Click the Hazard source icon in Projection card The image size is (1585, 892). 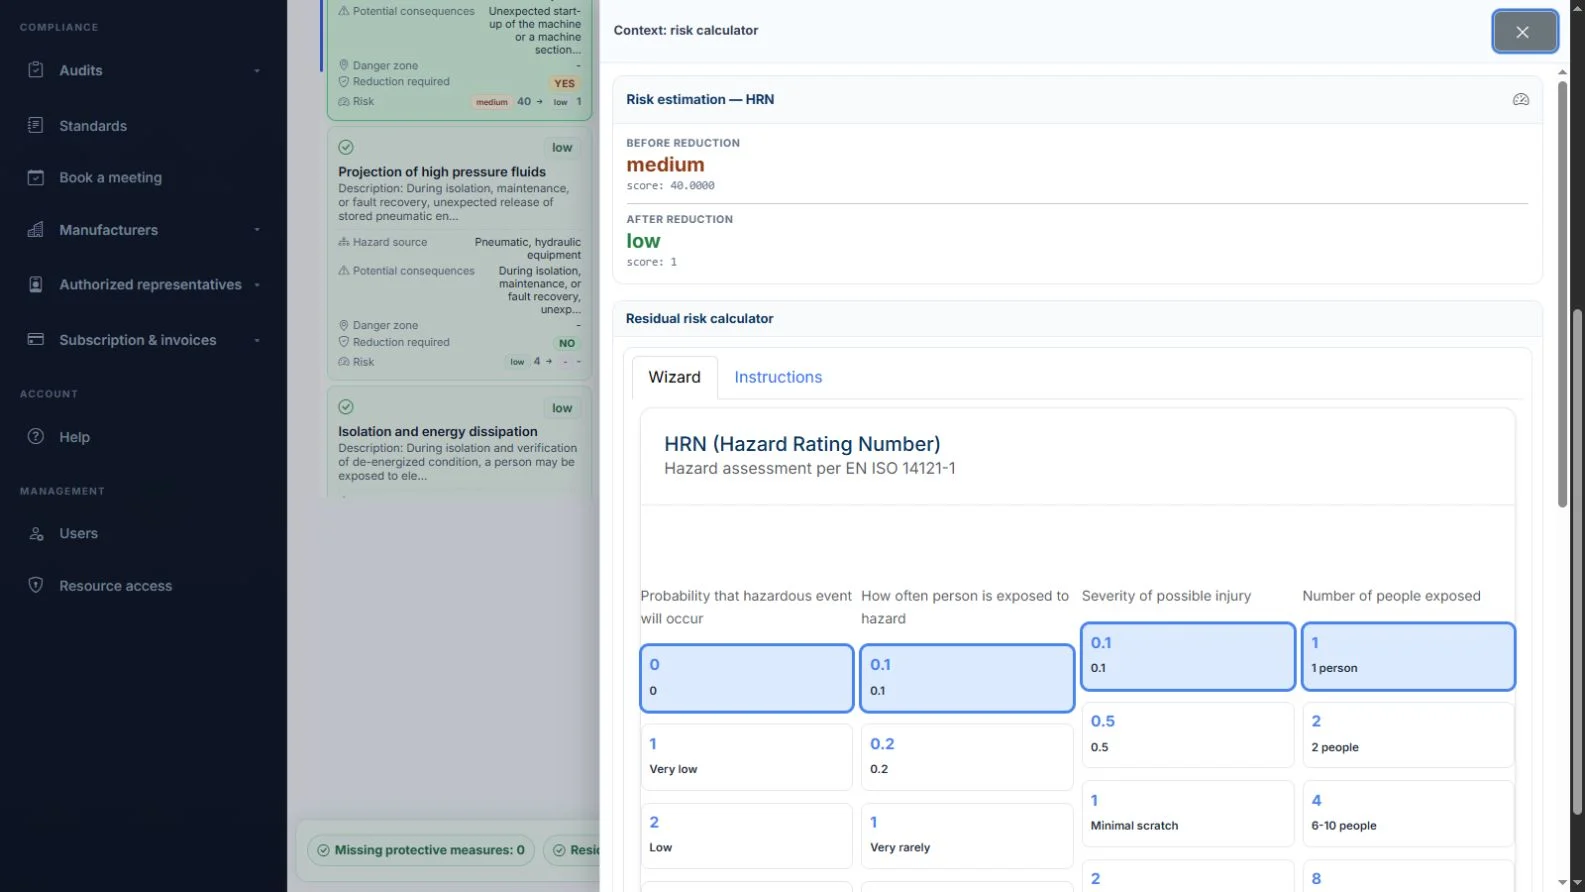344,242
